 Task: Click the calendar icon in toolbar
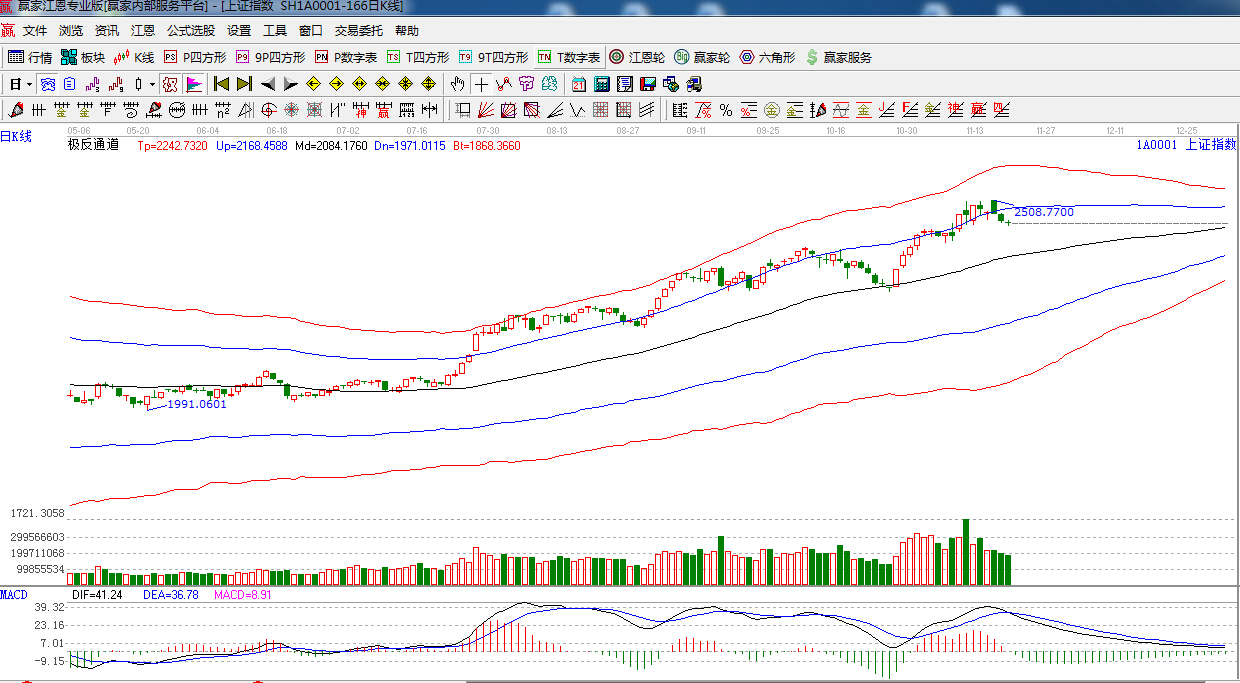(x=579, y=84)
